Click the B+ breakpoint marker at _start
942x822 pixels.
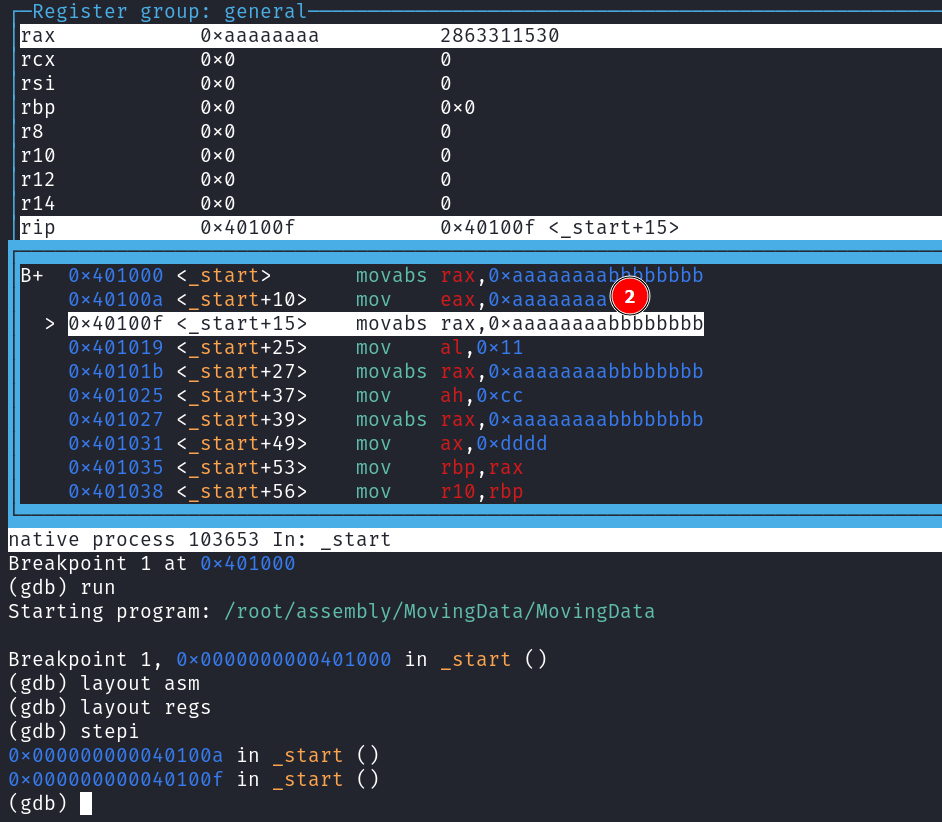pos(32,275)
